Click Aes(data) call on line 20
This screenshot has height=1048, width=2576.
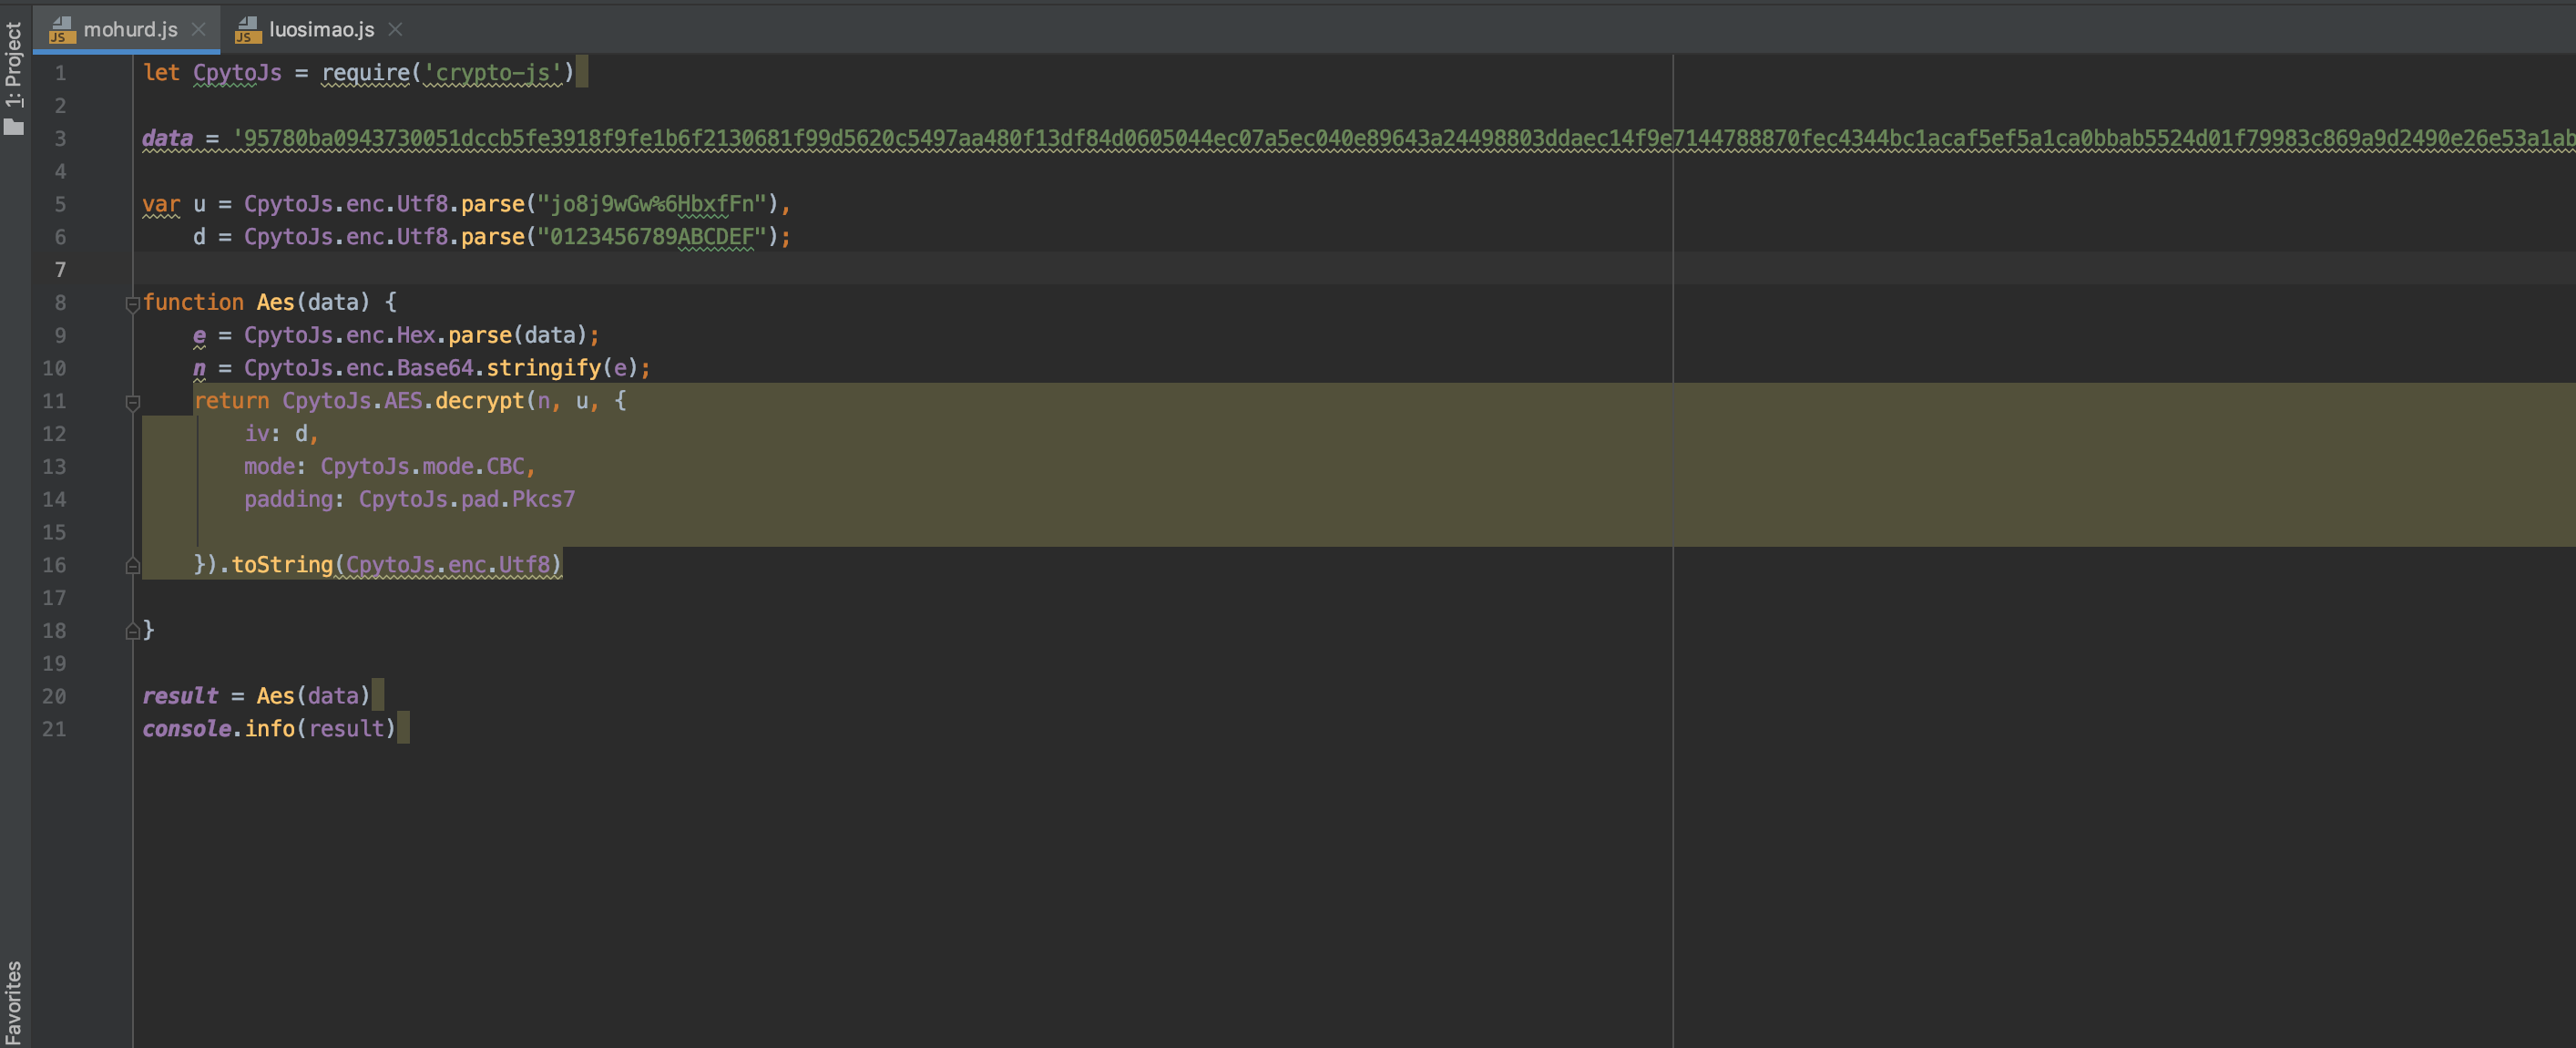pos(313,696)
